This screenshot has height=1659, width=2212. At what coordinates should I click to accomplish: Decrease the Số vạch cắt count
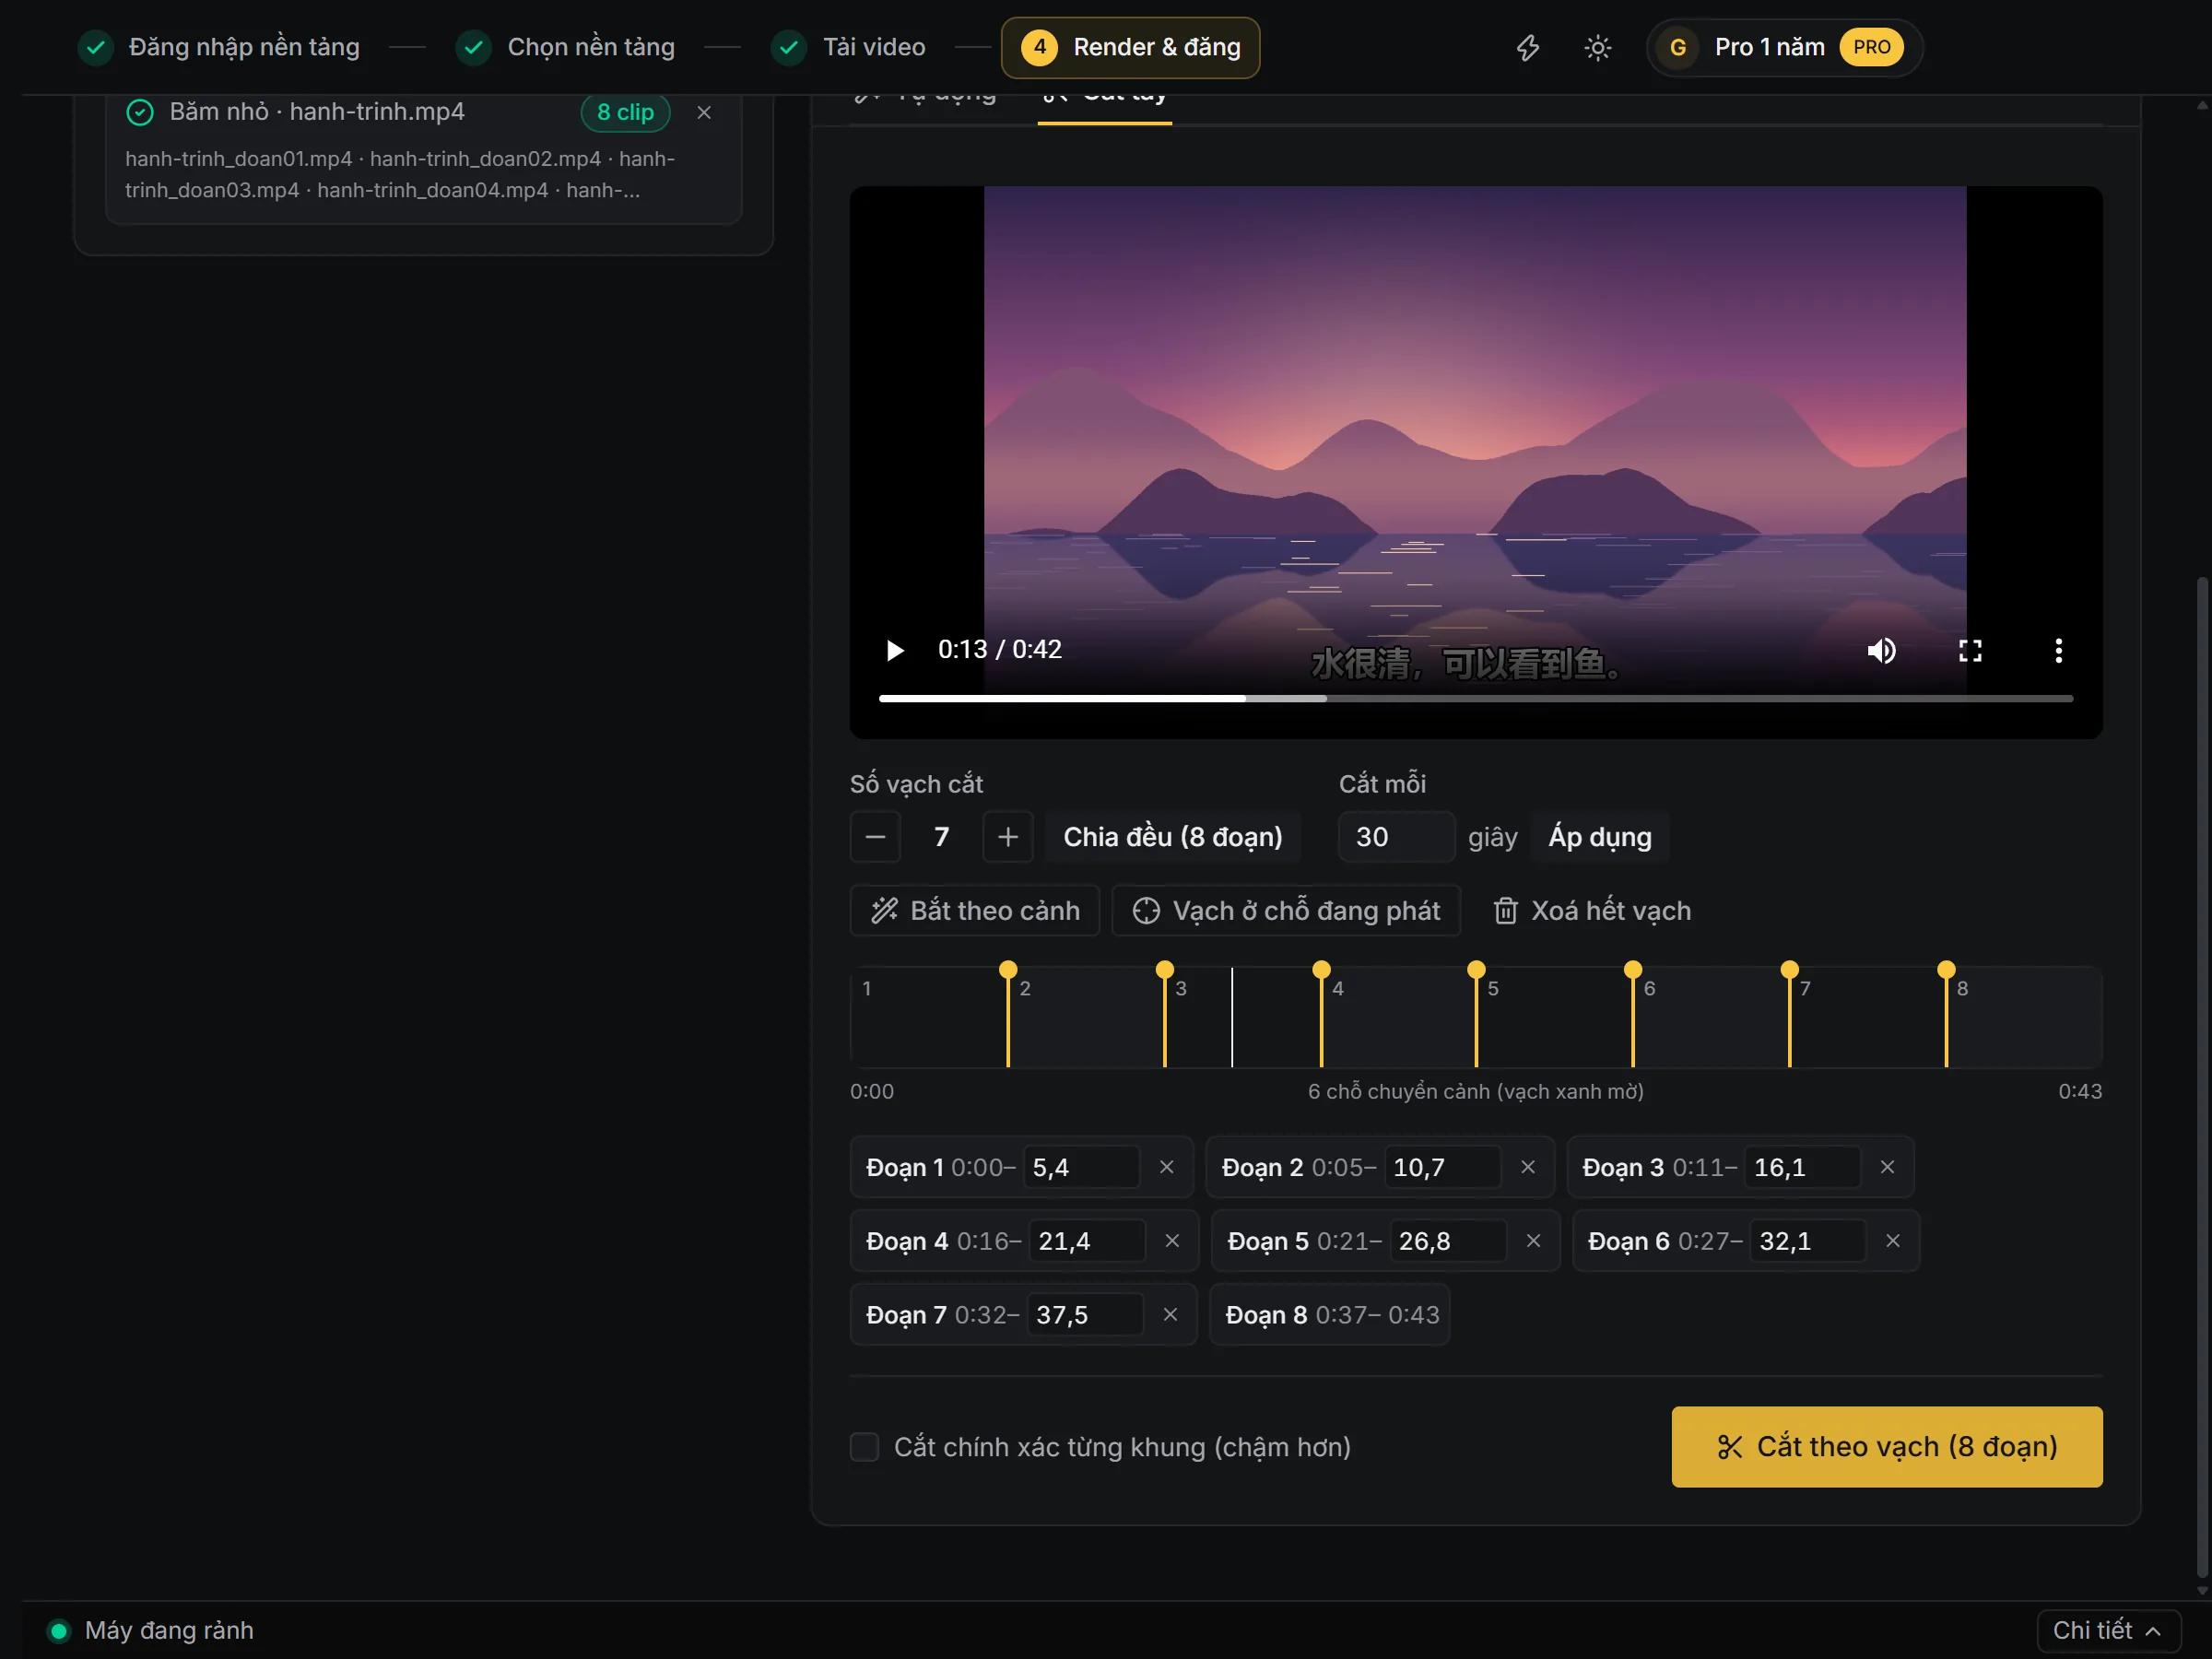coord(875,837)
